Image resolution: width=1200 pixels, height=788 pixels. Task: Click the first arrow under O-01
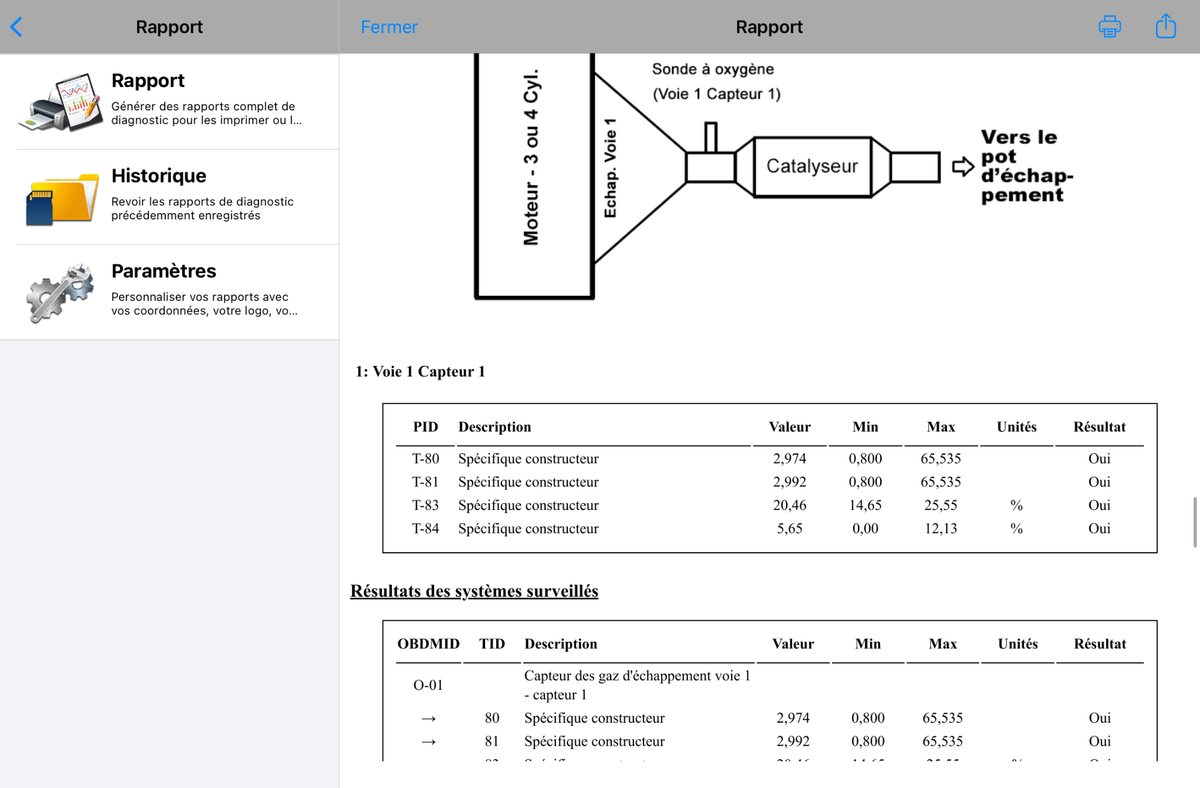coord(428,718)
